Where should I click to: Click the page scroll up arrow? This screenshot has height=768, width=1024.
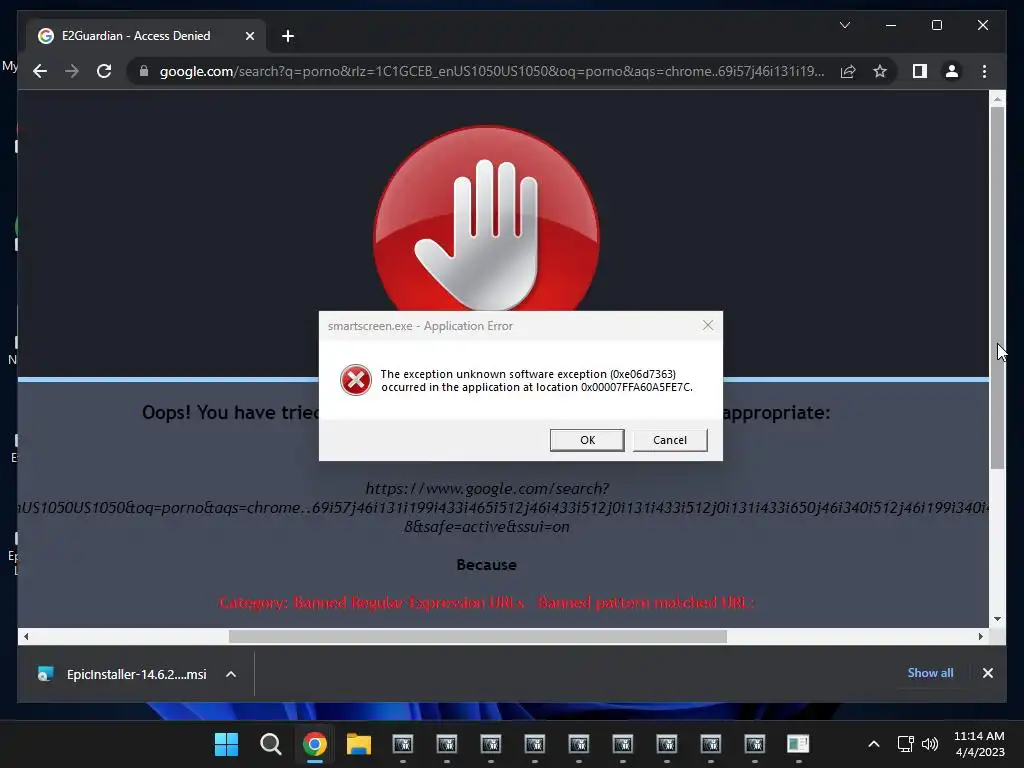point(997,99)
